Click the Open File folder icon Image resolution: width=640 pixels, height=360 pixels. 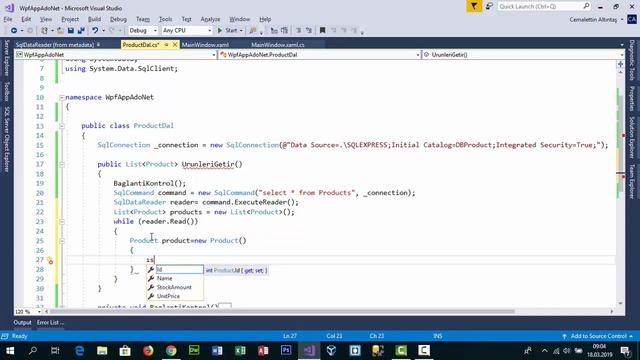tap(60, 31)
